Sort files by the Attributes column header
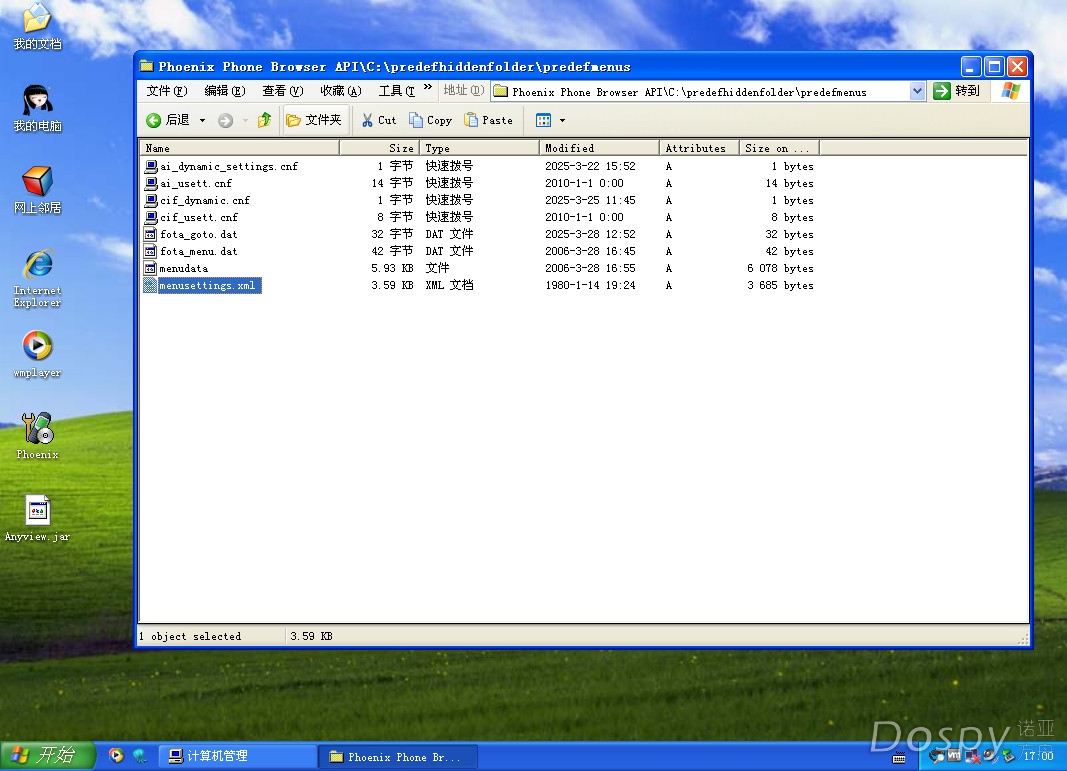This screenshot has width=1067, height=771. 700,148
